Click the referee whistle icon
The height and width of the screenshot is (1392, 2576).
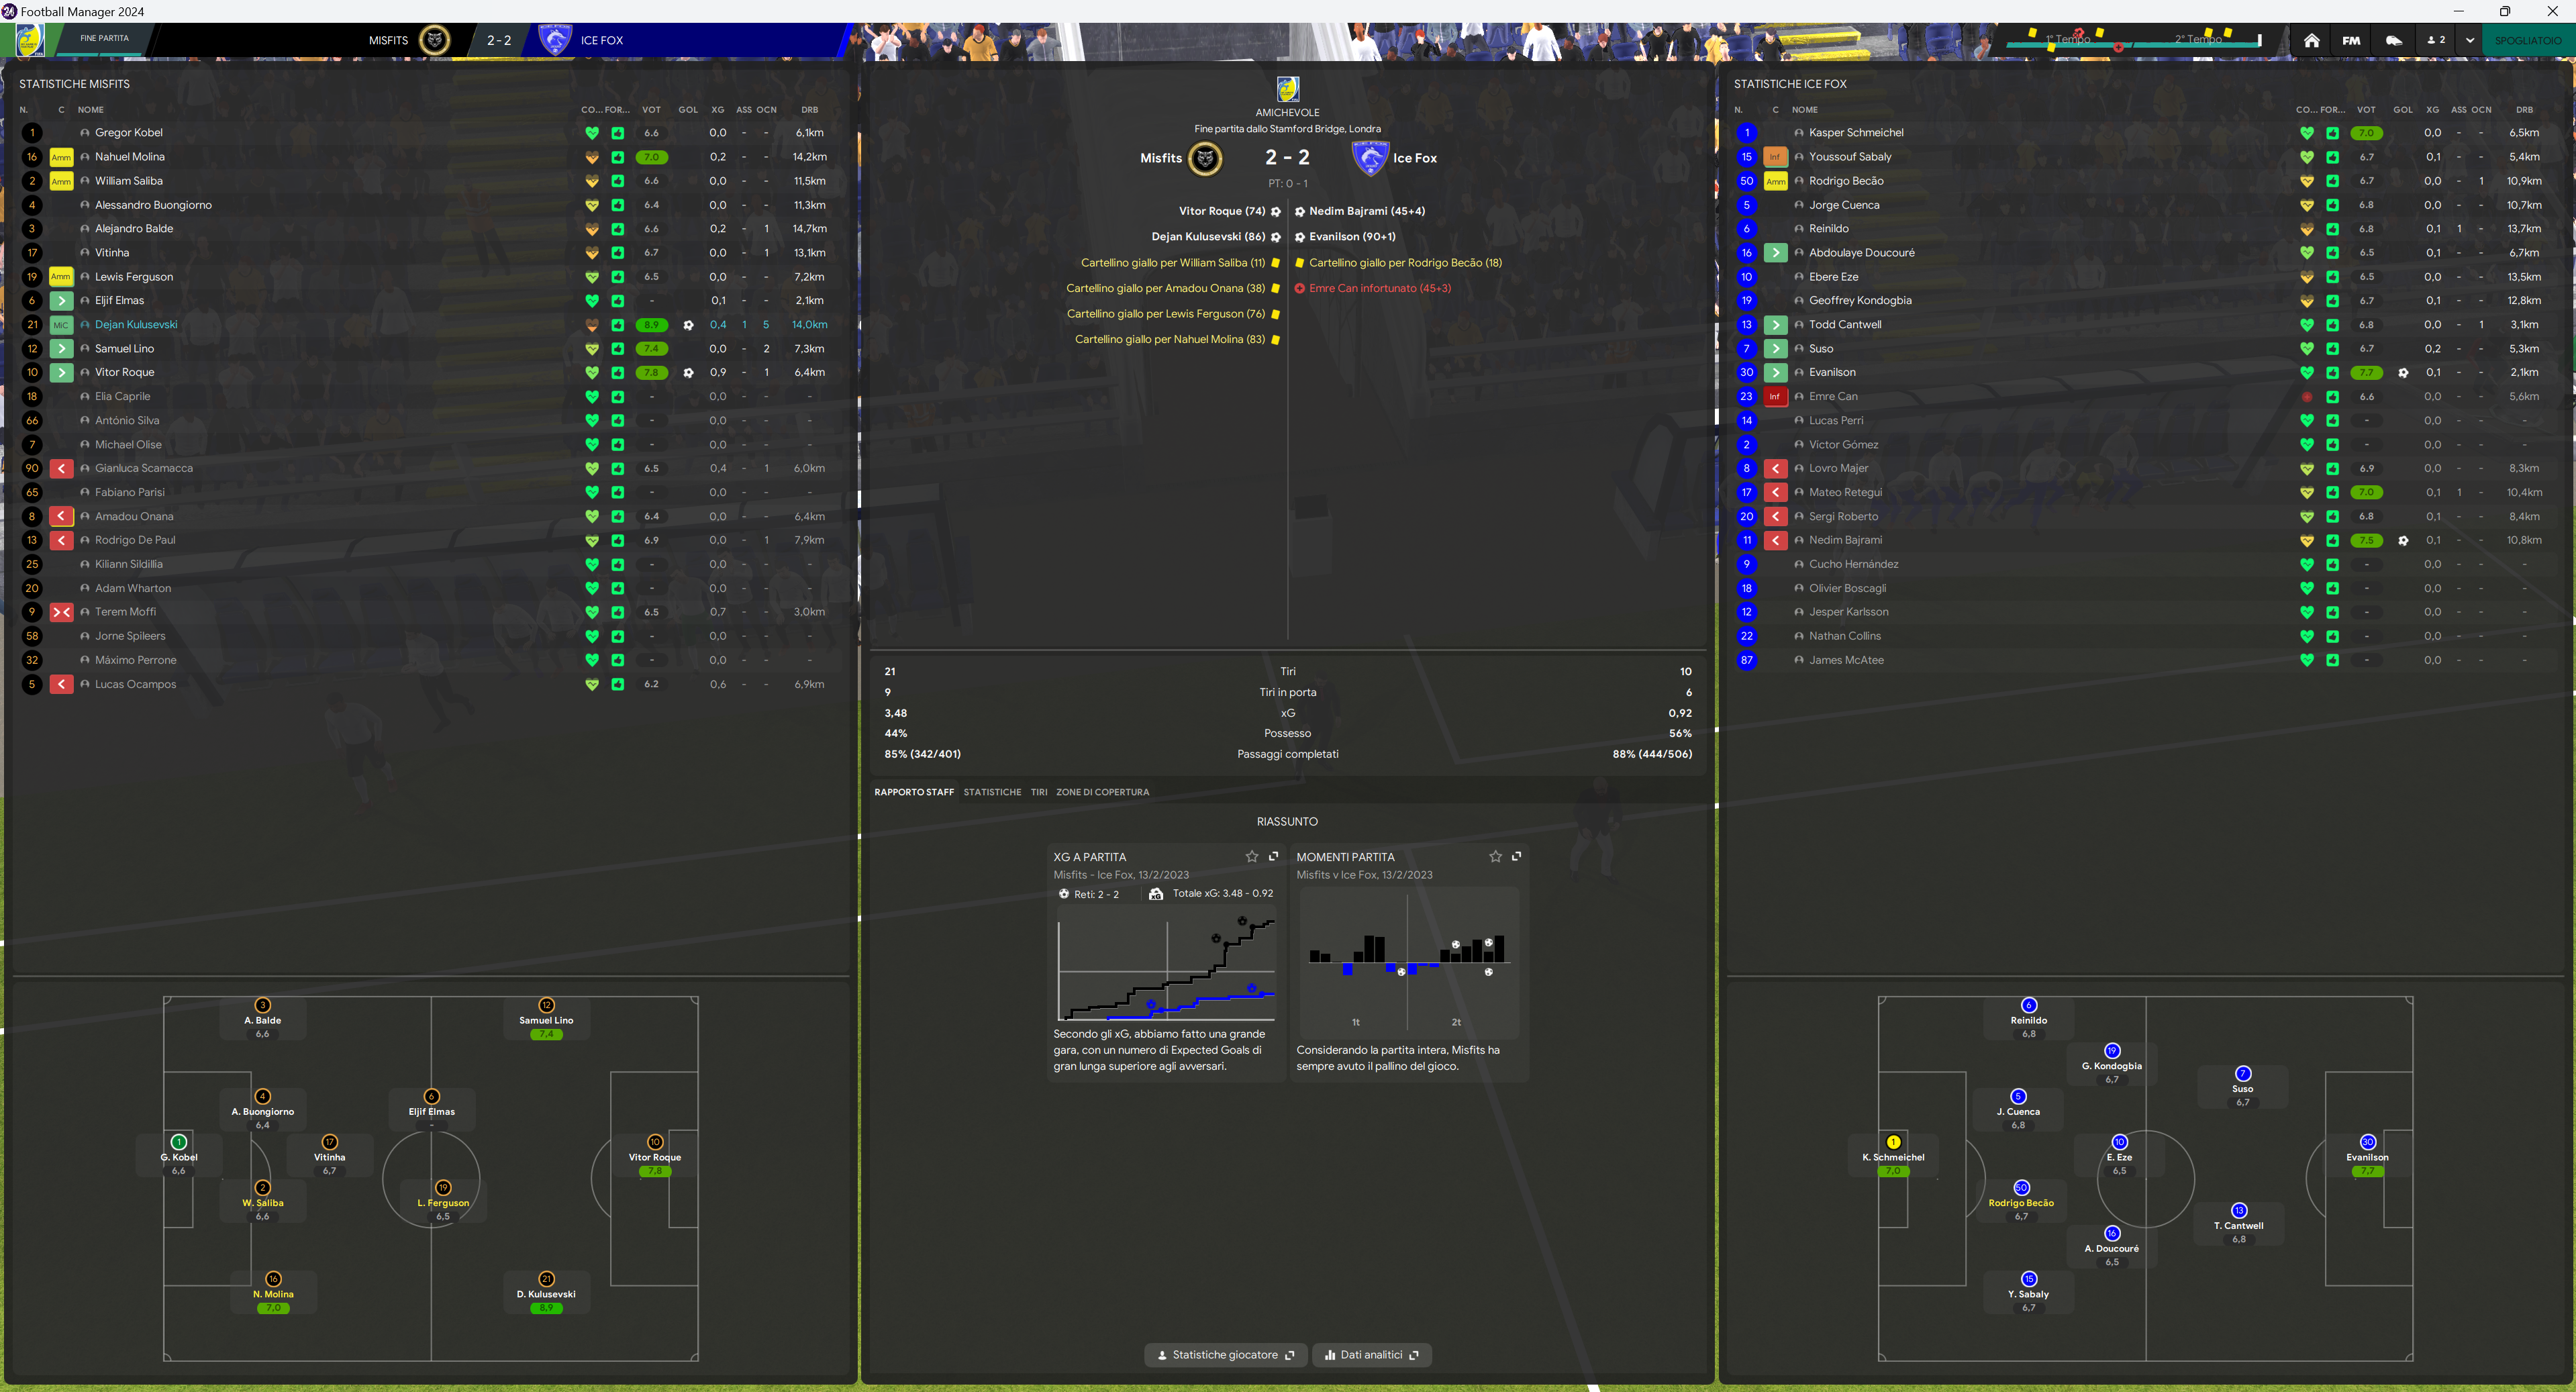pyautogui.click(x=2394, y=40)
